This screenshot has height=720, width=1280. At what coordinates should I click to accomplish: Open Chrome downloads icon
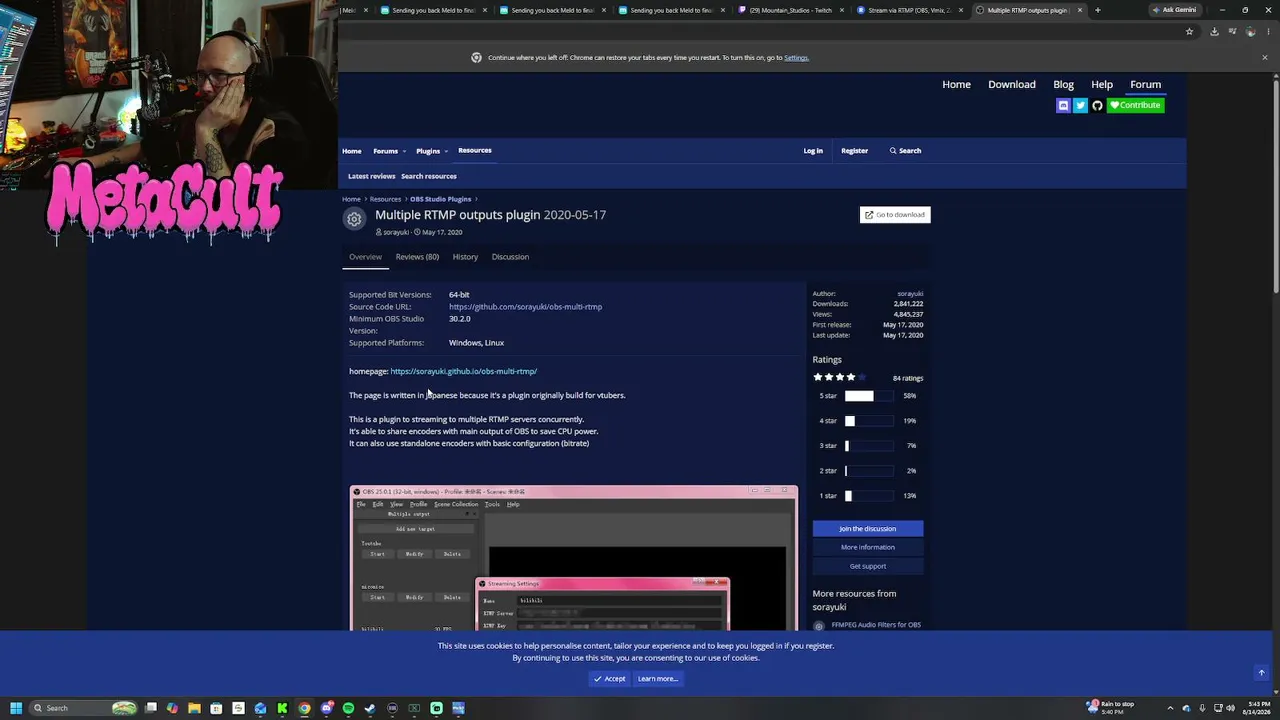click(x=1214, y=31)
